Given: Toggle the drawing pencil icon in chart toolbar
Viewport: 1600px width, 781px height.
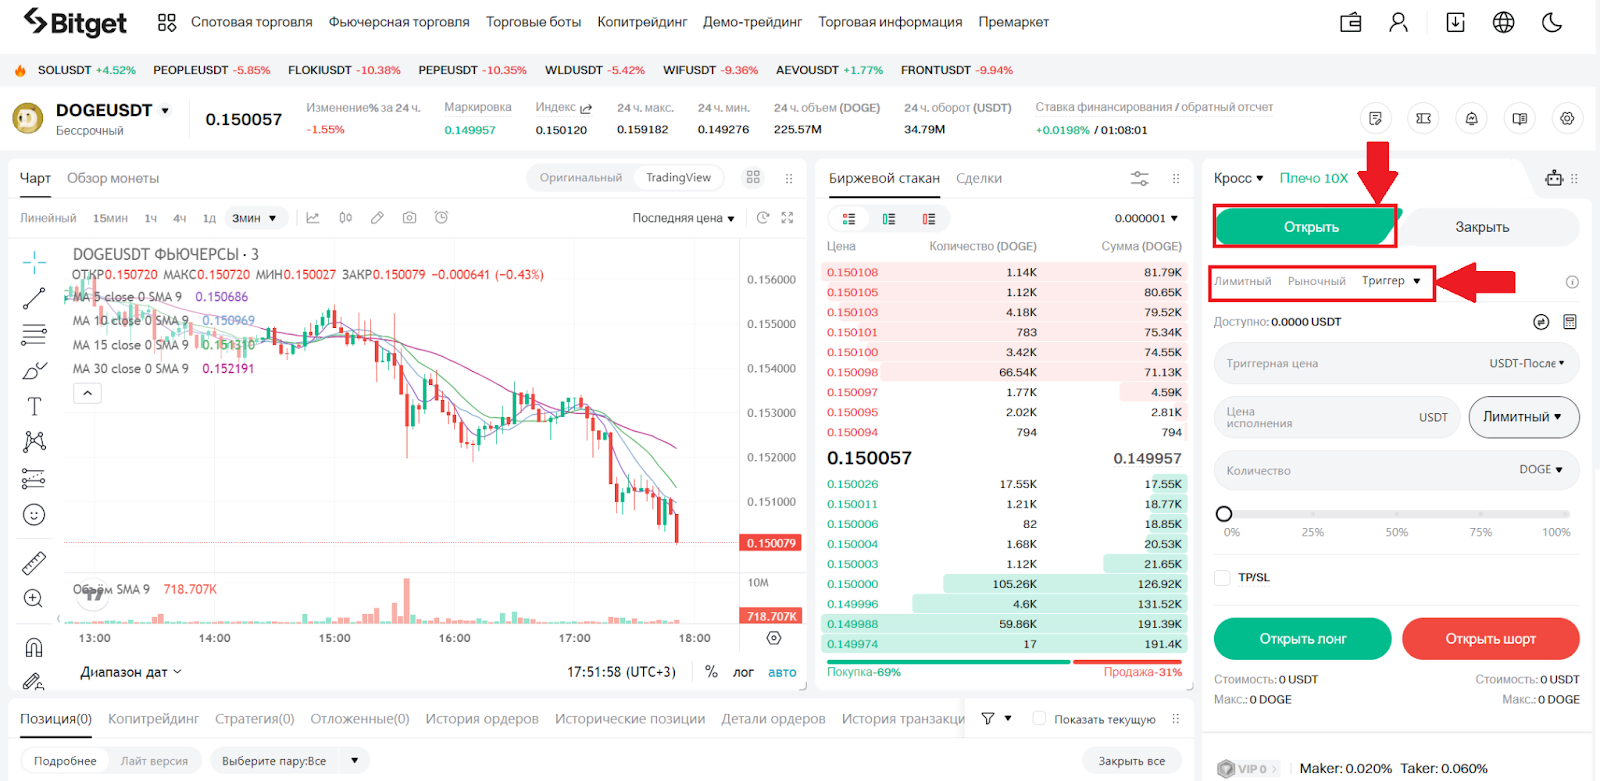Looking at the screenshot, I should click(377, 217).
